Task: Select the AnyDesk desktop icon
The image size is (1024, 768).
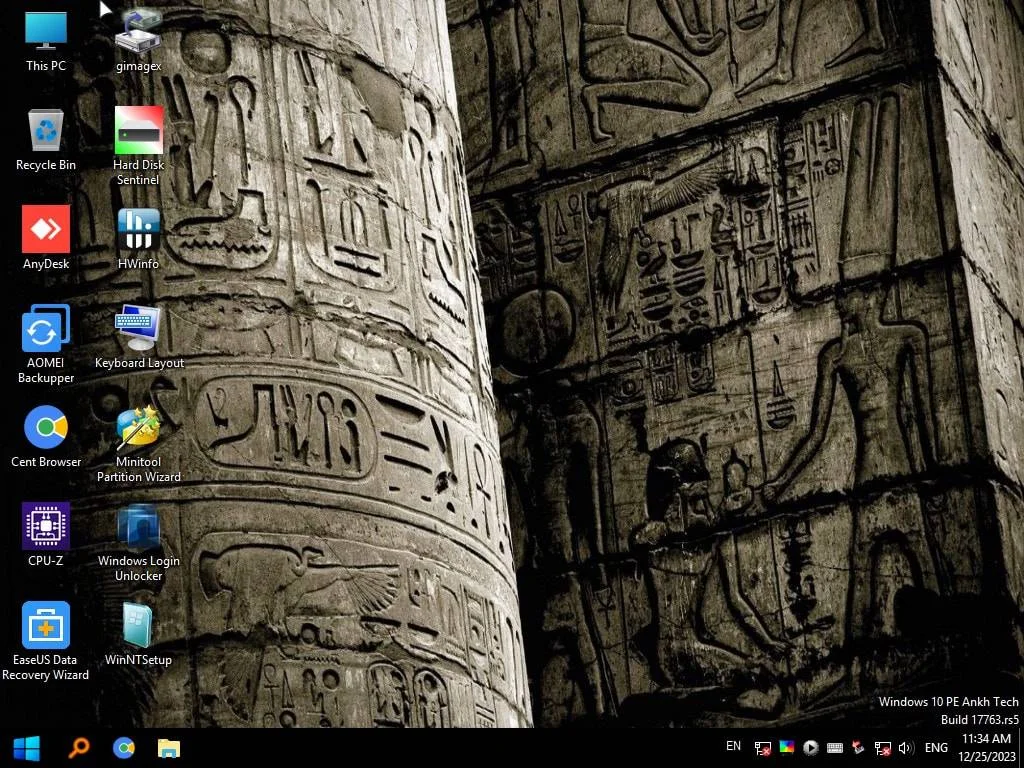Action: coord(46,238)
